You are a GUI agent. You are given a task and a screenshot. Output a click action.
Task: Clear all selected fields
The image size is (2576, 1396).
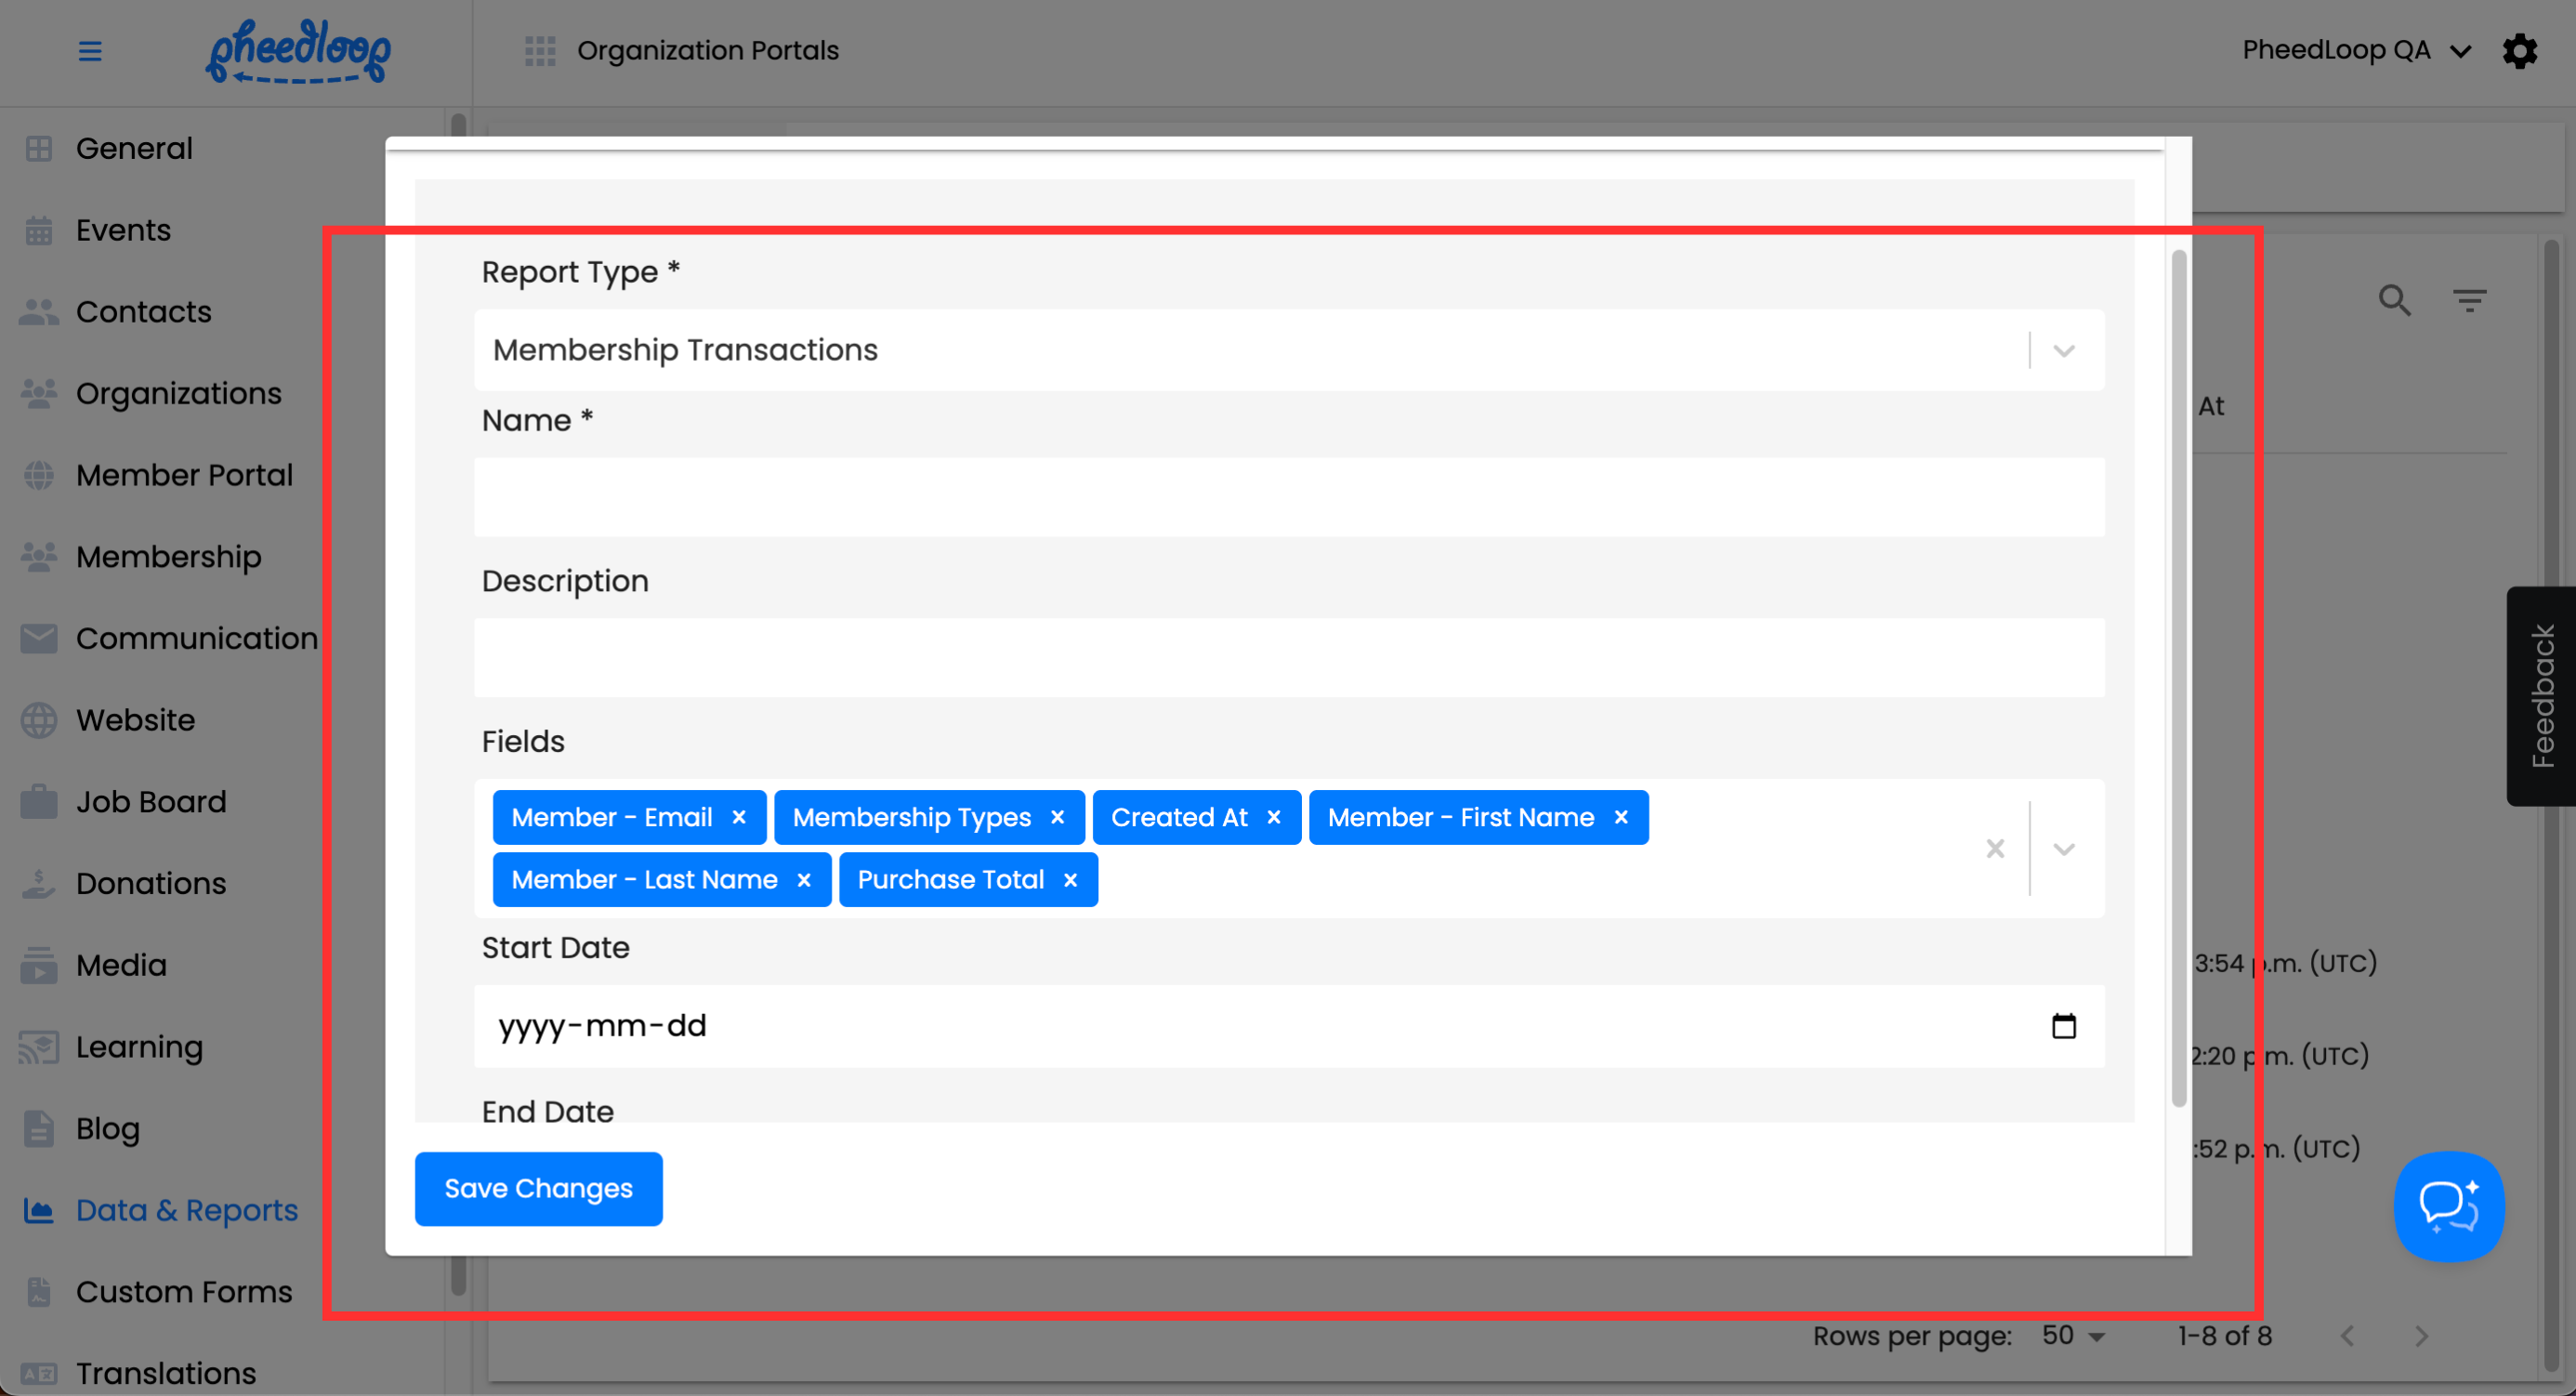pos(1995,849)
